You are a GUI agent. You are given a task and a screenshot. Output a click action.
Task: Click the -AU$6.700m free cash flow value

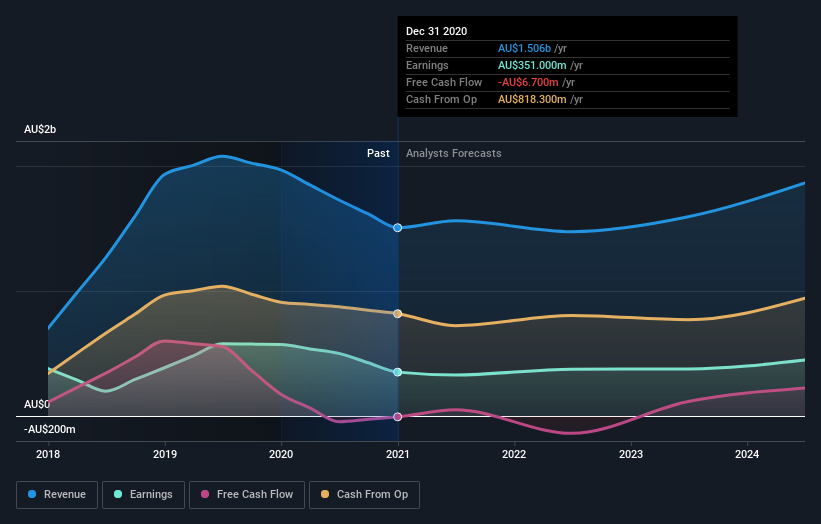point(528,82)
